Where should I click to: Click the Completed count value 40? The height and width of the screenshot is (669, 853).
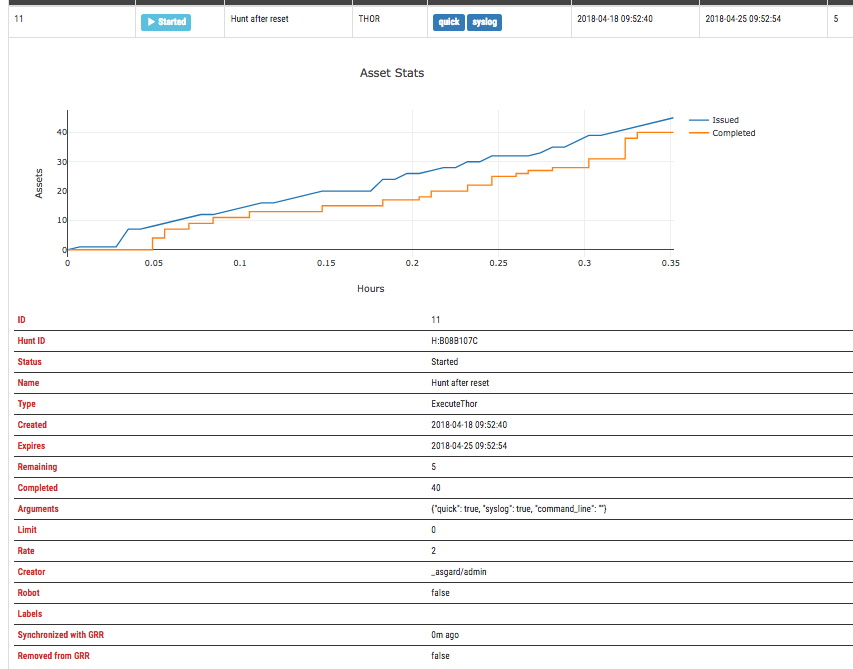pyautogui.click(x=436, y=488)
